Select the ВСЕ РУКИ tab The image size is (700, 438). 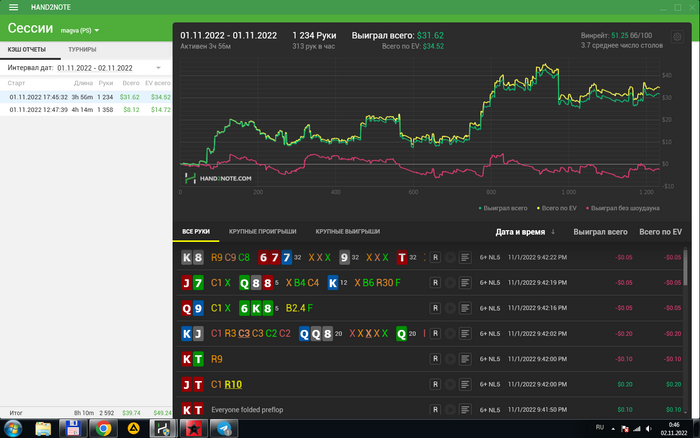tap(196, 231)
